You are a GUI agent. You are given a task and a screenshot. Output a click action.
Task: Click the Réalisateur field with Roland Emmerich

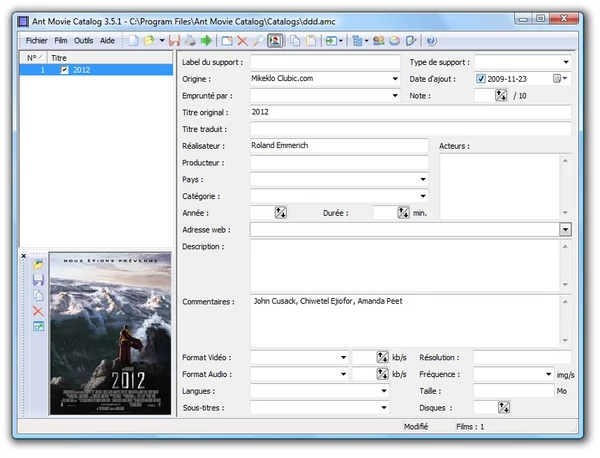[339, 146]
